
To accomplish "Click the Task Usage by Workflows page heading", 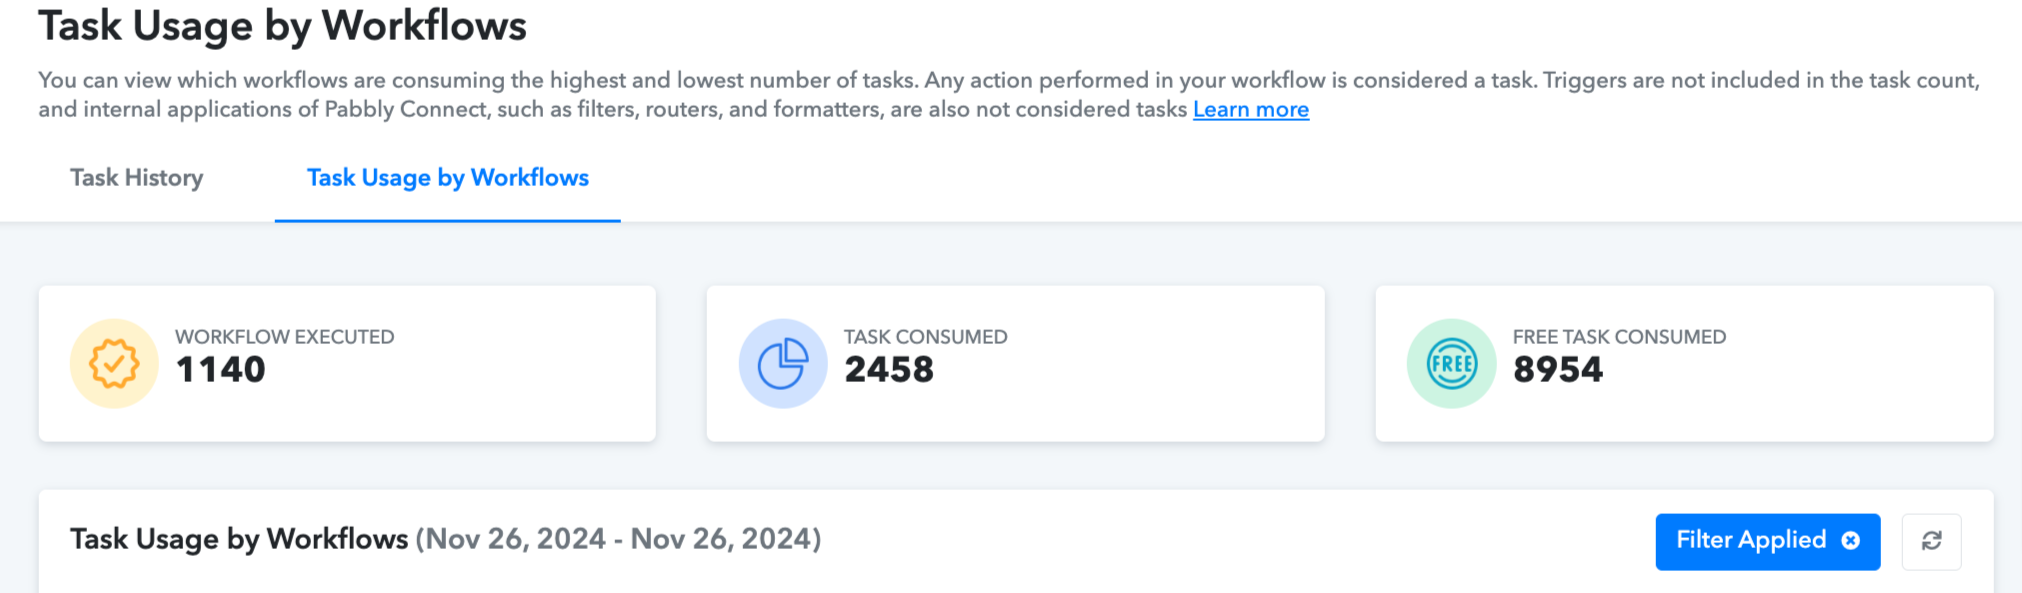I will [282, 26].
